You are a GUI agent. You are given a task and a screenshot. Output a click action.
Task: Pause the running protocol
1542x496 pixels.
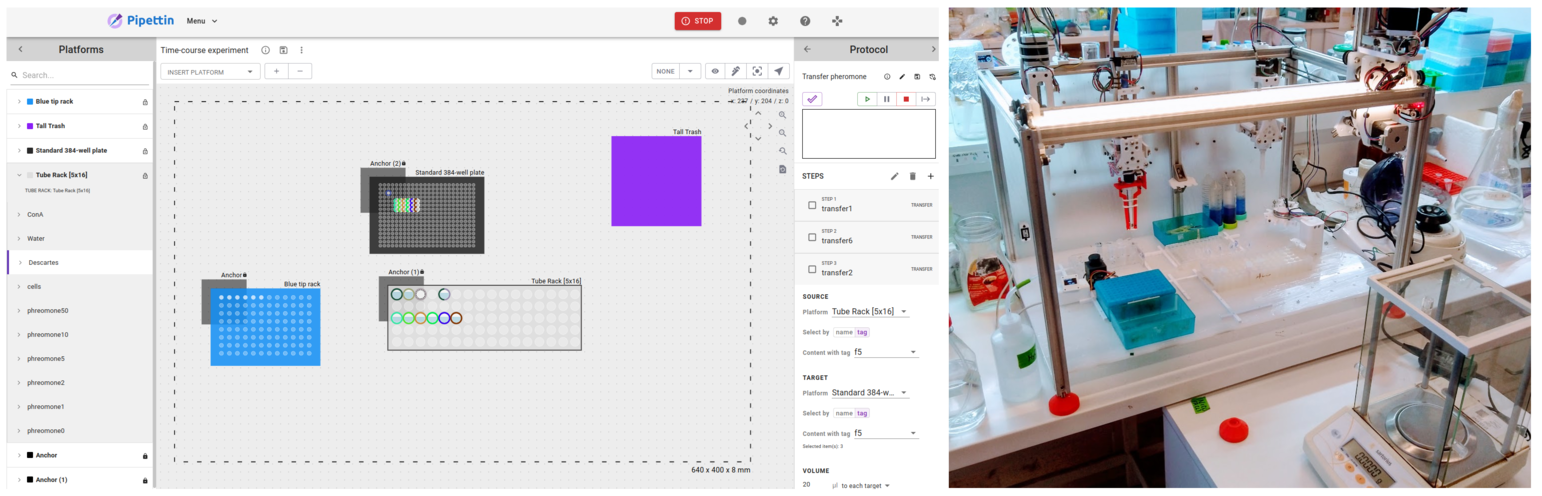886,99
